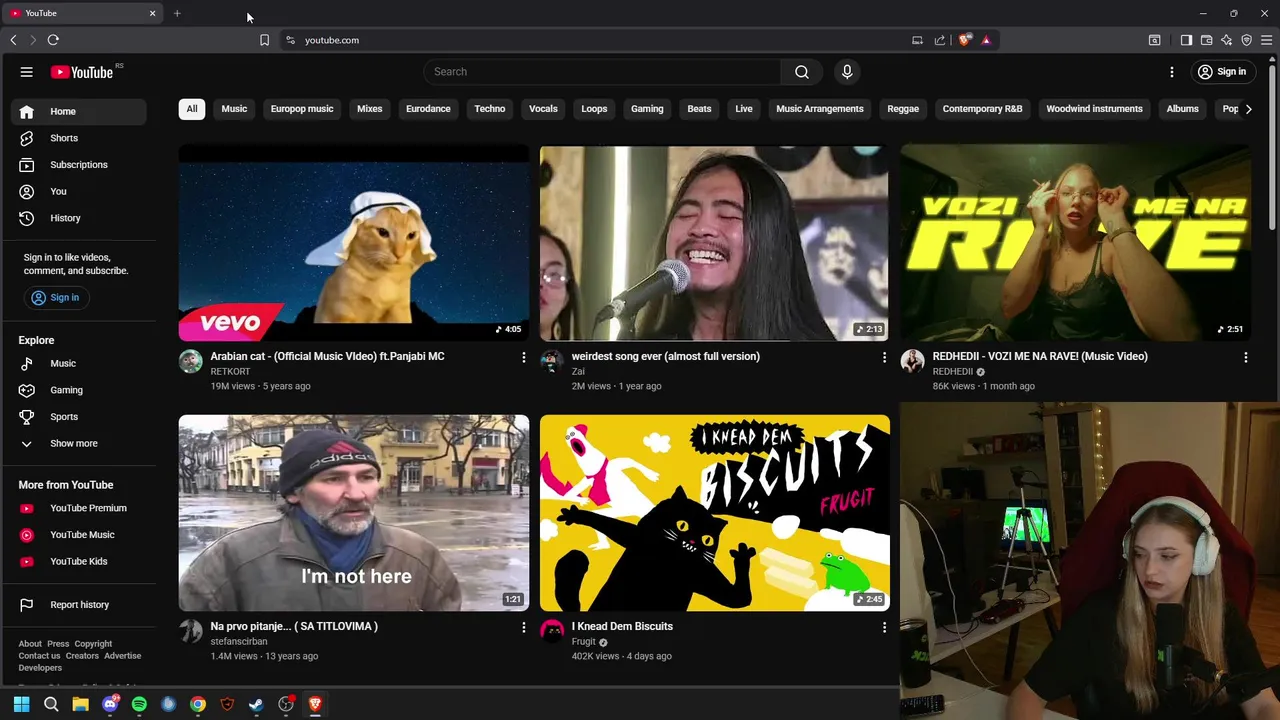
Task: Open Music under Explore
Action: 78,363
